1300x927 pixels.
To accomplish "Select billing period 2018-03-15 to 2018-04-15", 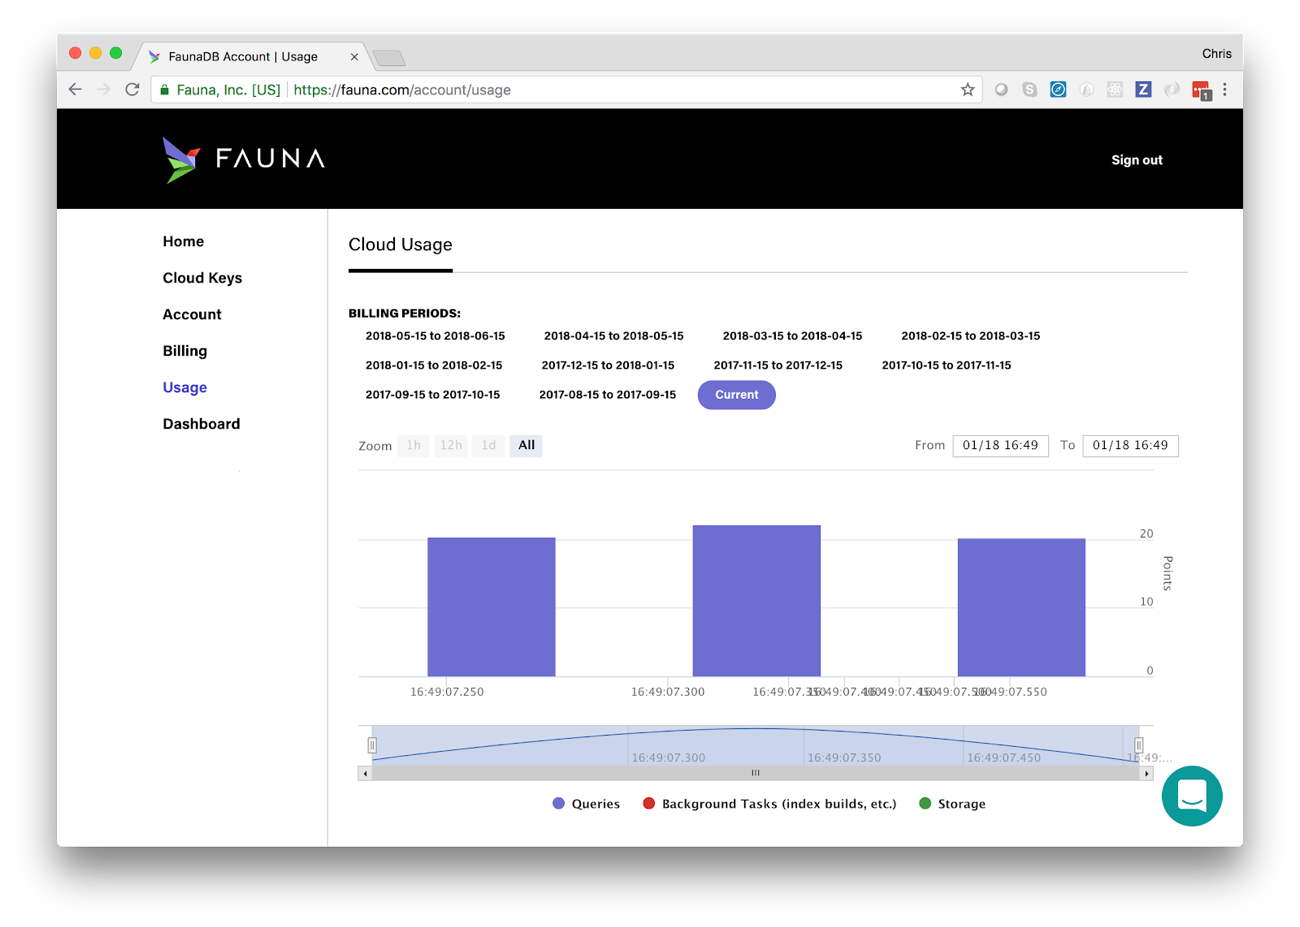I will [792, 336].
